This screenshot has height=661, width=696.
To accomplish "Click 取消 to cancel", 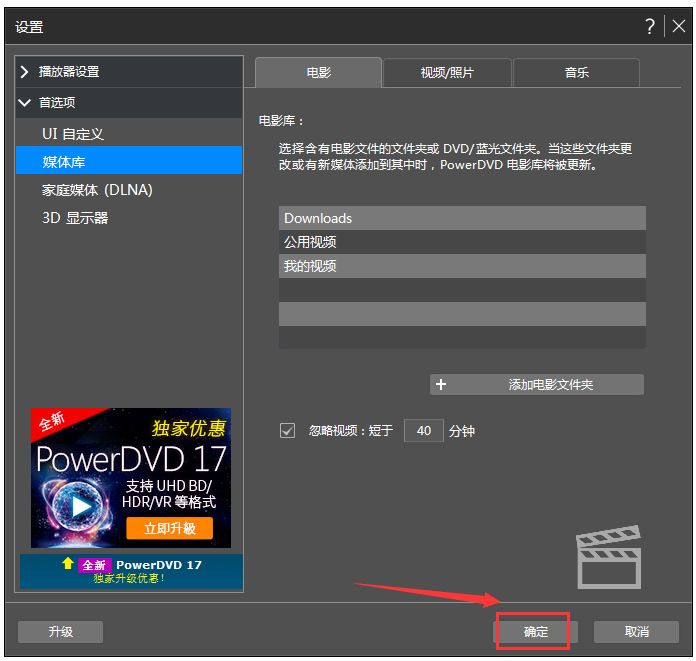I will click(x=636, y=632).
